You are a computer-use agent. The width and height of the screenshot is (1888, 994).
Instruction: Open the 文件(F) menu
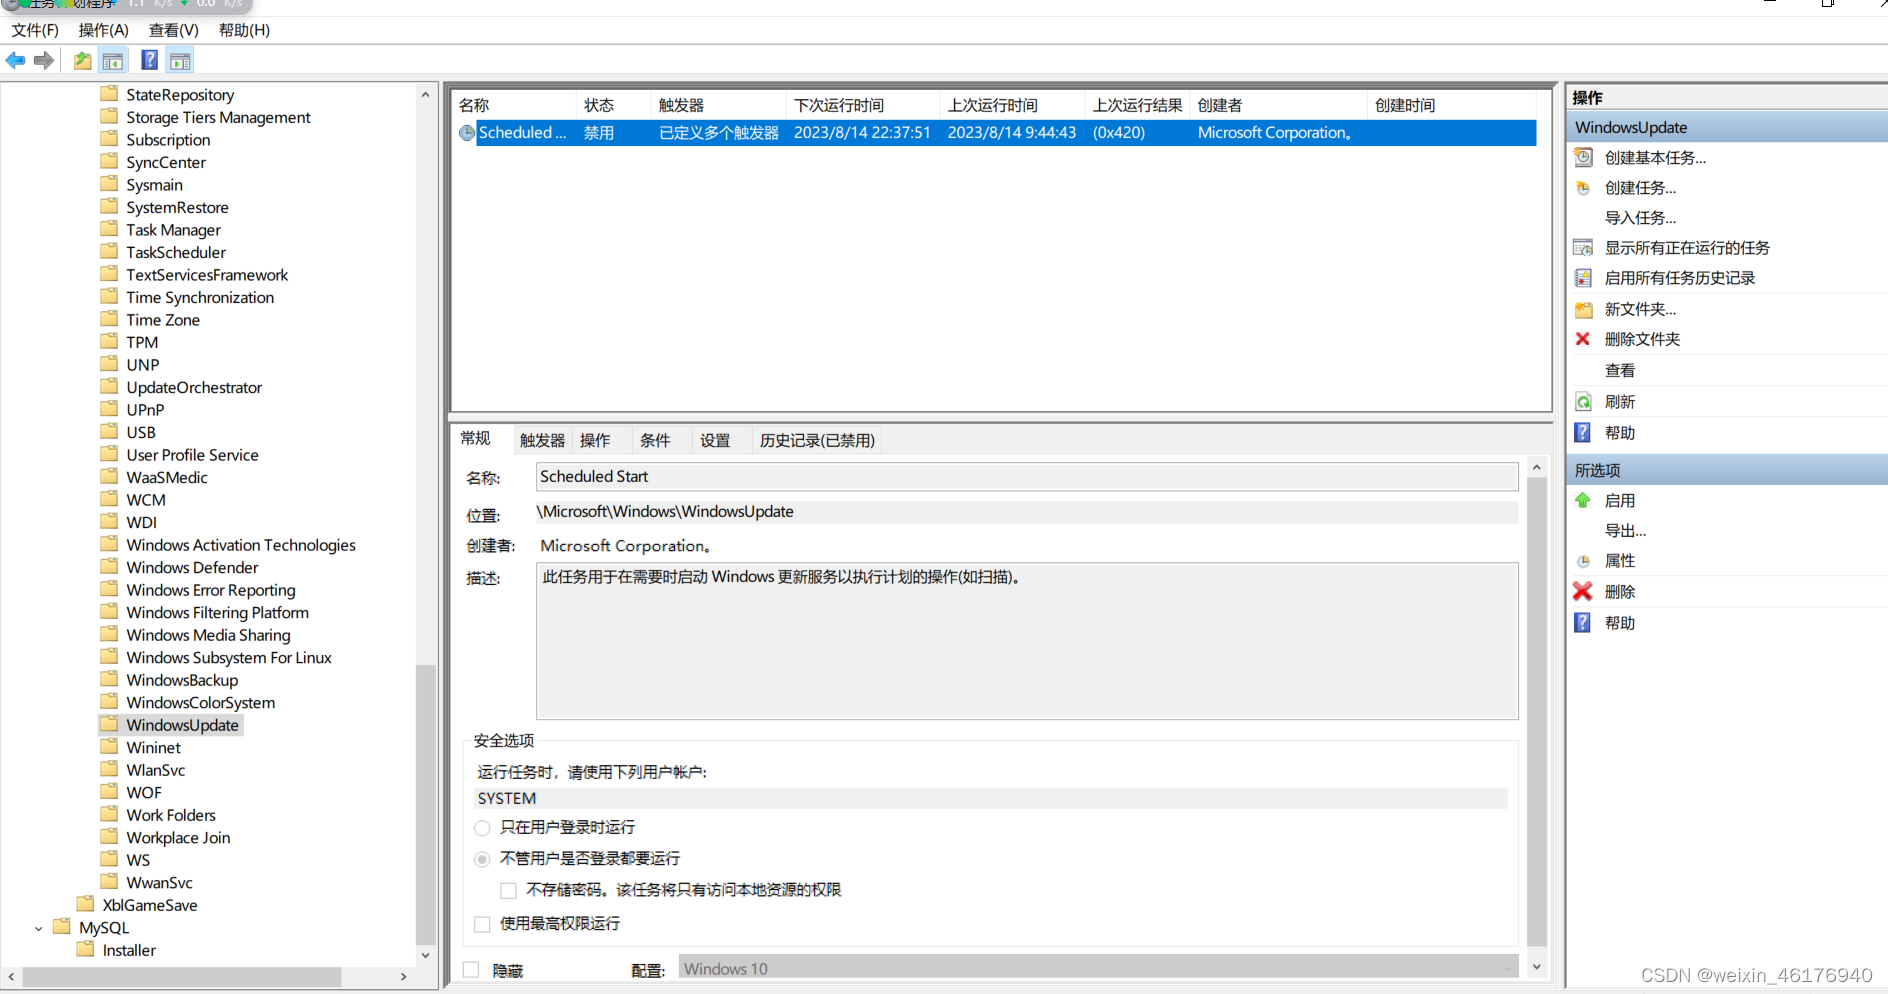point(35,30)
